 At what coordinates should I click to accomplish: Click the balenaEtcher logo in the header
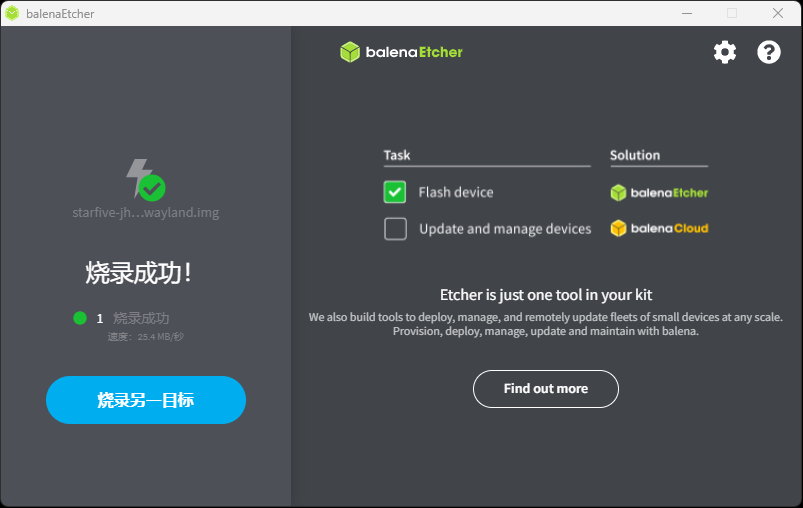pos(401,52)
